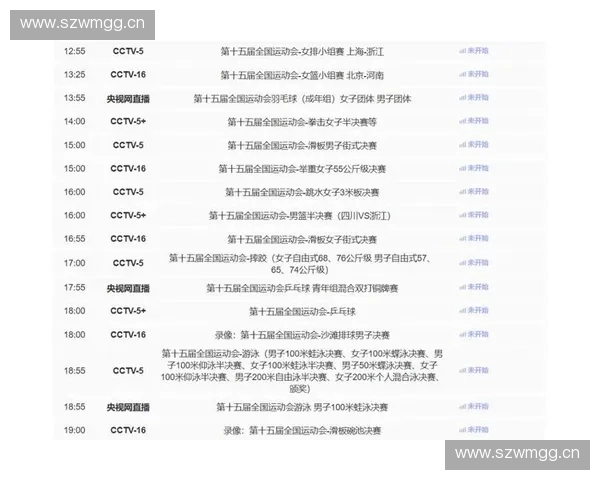Select program title 跳水女子3米板决赛
The image size is (600, 480).
pos(302,192)
